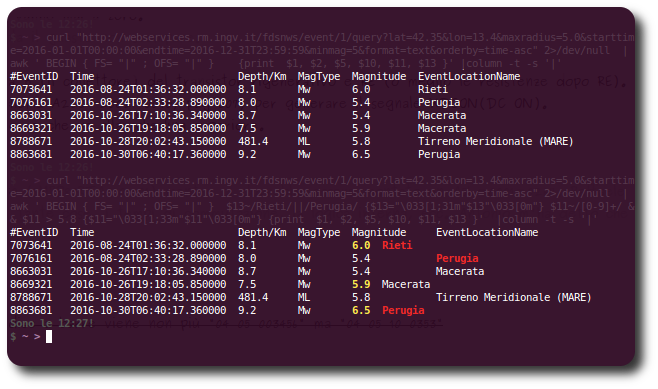Viewport: 658px width, 389px height.
Task: Click the yellow magnitude "6.0"
Action: [x=361, y=245]
